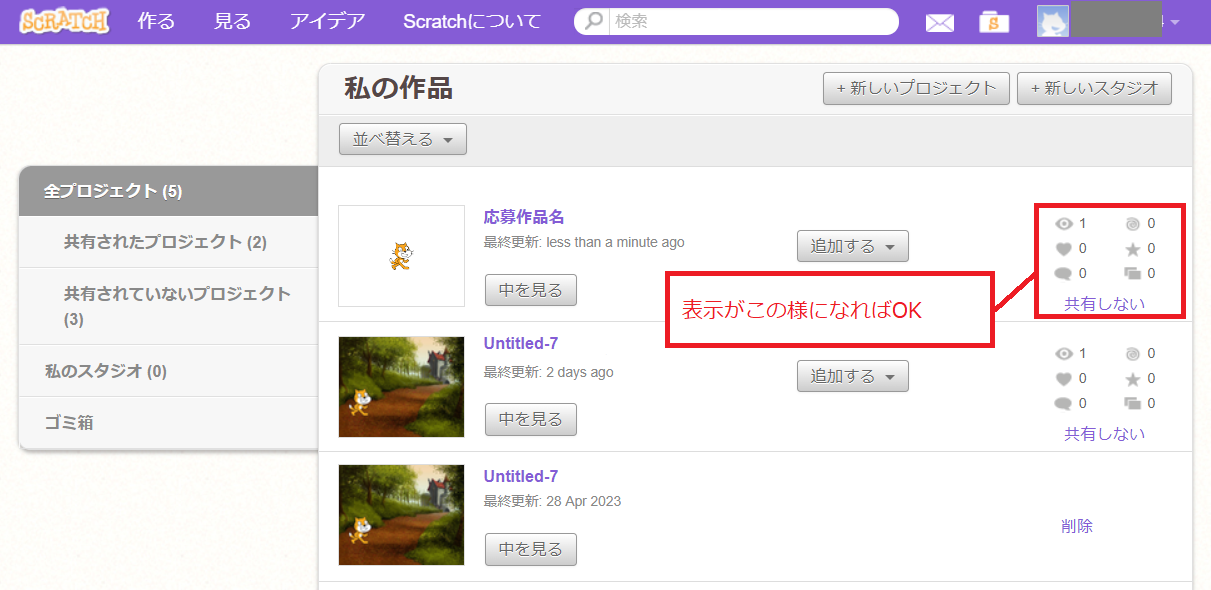1211x590 pixels.
Task: Open 追加する dropdown for 応募作品名
Action: 852,246
